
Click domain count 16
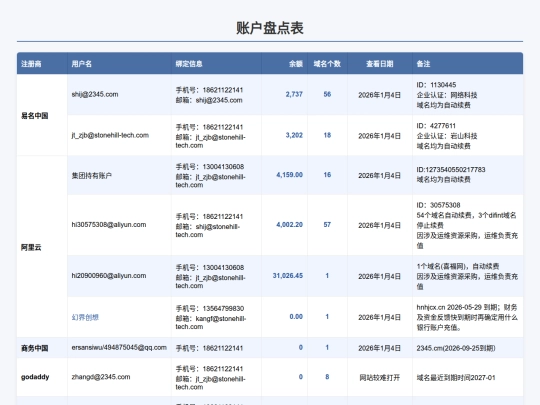(327, 175)
